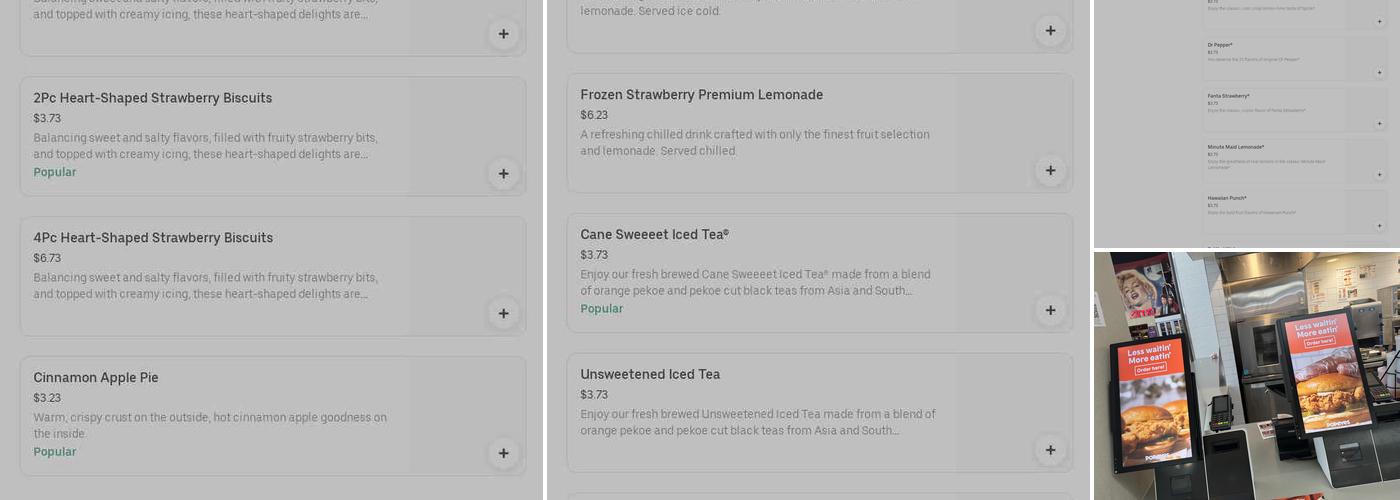This screenshot has width=1400, height=500.
Task: Hit the plus icon for Unsweetened Iced Tea
Action: 1050,450
